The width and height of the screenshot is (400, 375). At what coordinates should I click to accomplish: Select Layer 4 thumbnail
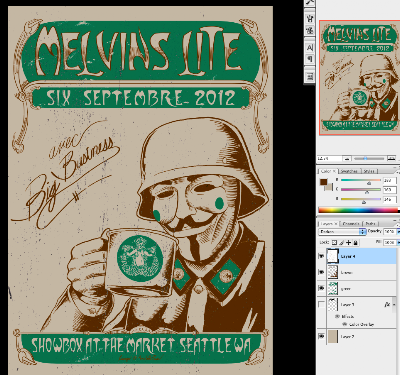click(x=333, y=256)
